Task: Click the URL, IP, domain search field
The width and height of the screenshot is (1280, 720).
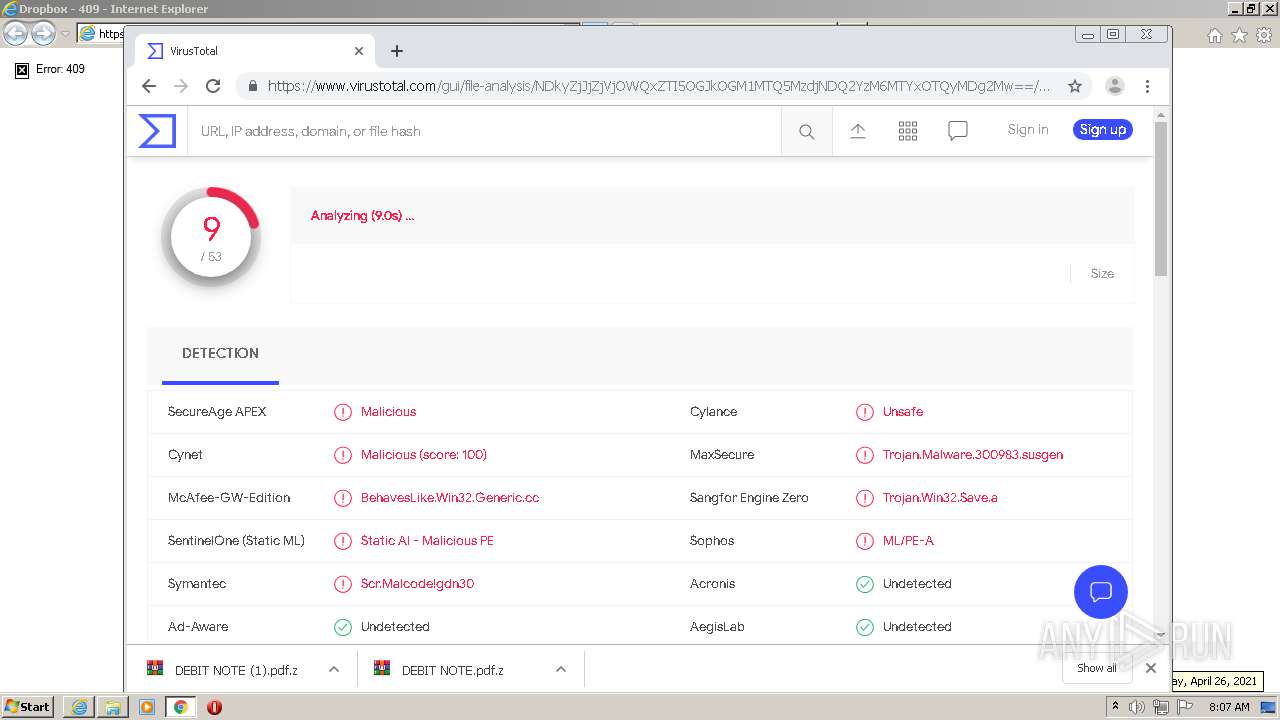Action: click(x=484, y=131)
